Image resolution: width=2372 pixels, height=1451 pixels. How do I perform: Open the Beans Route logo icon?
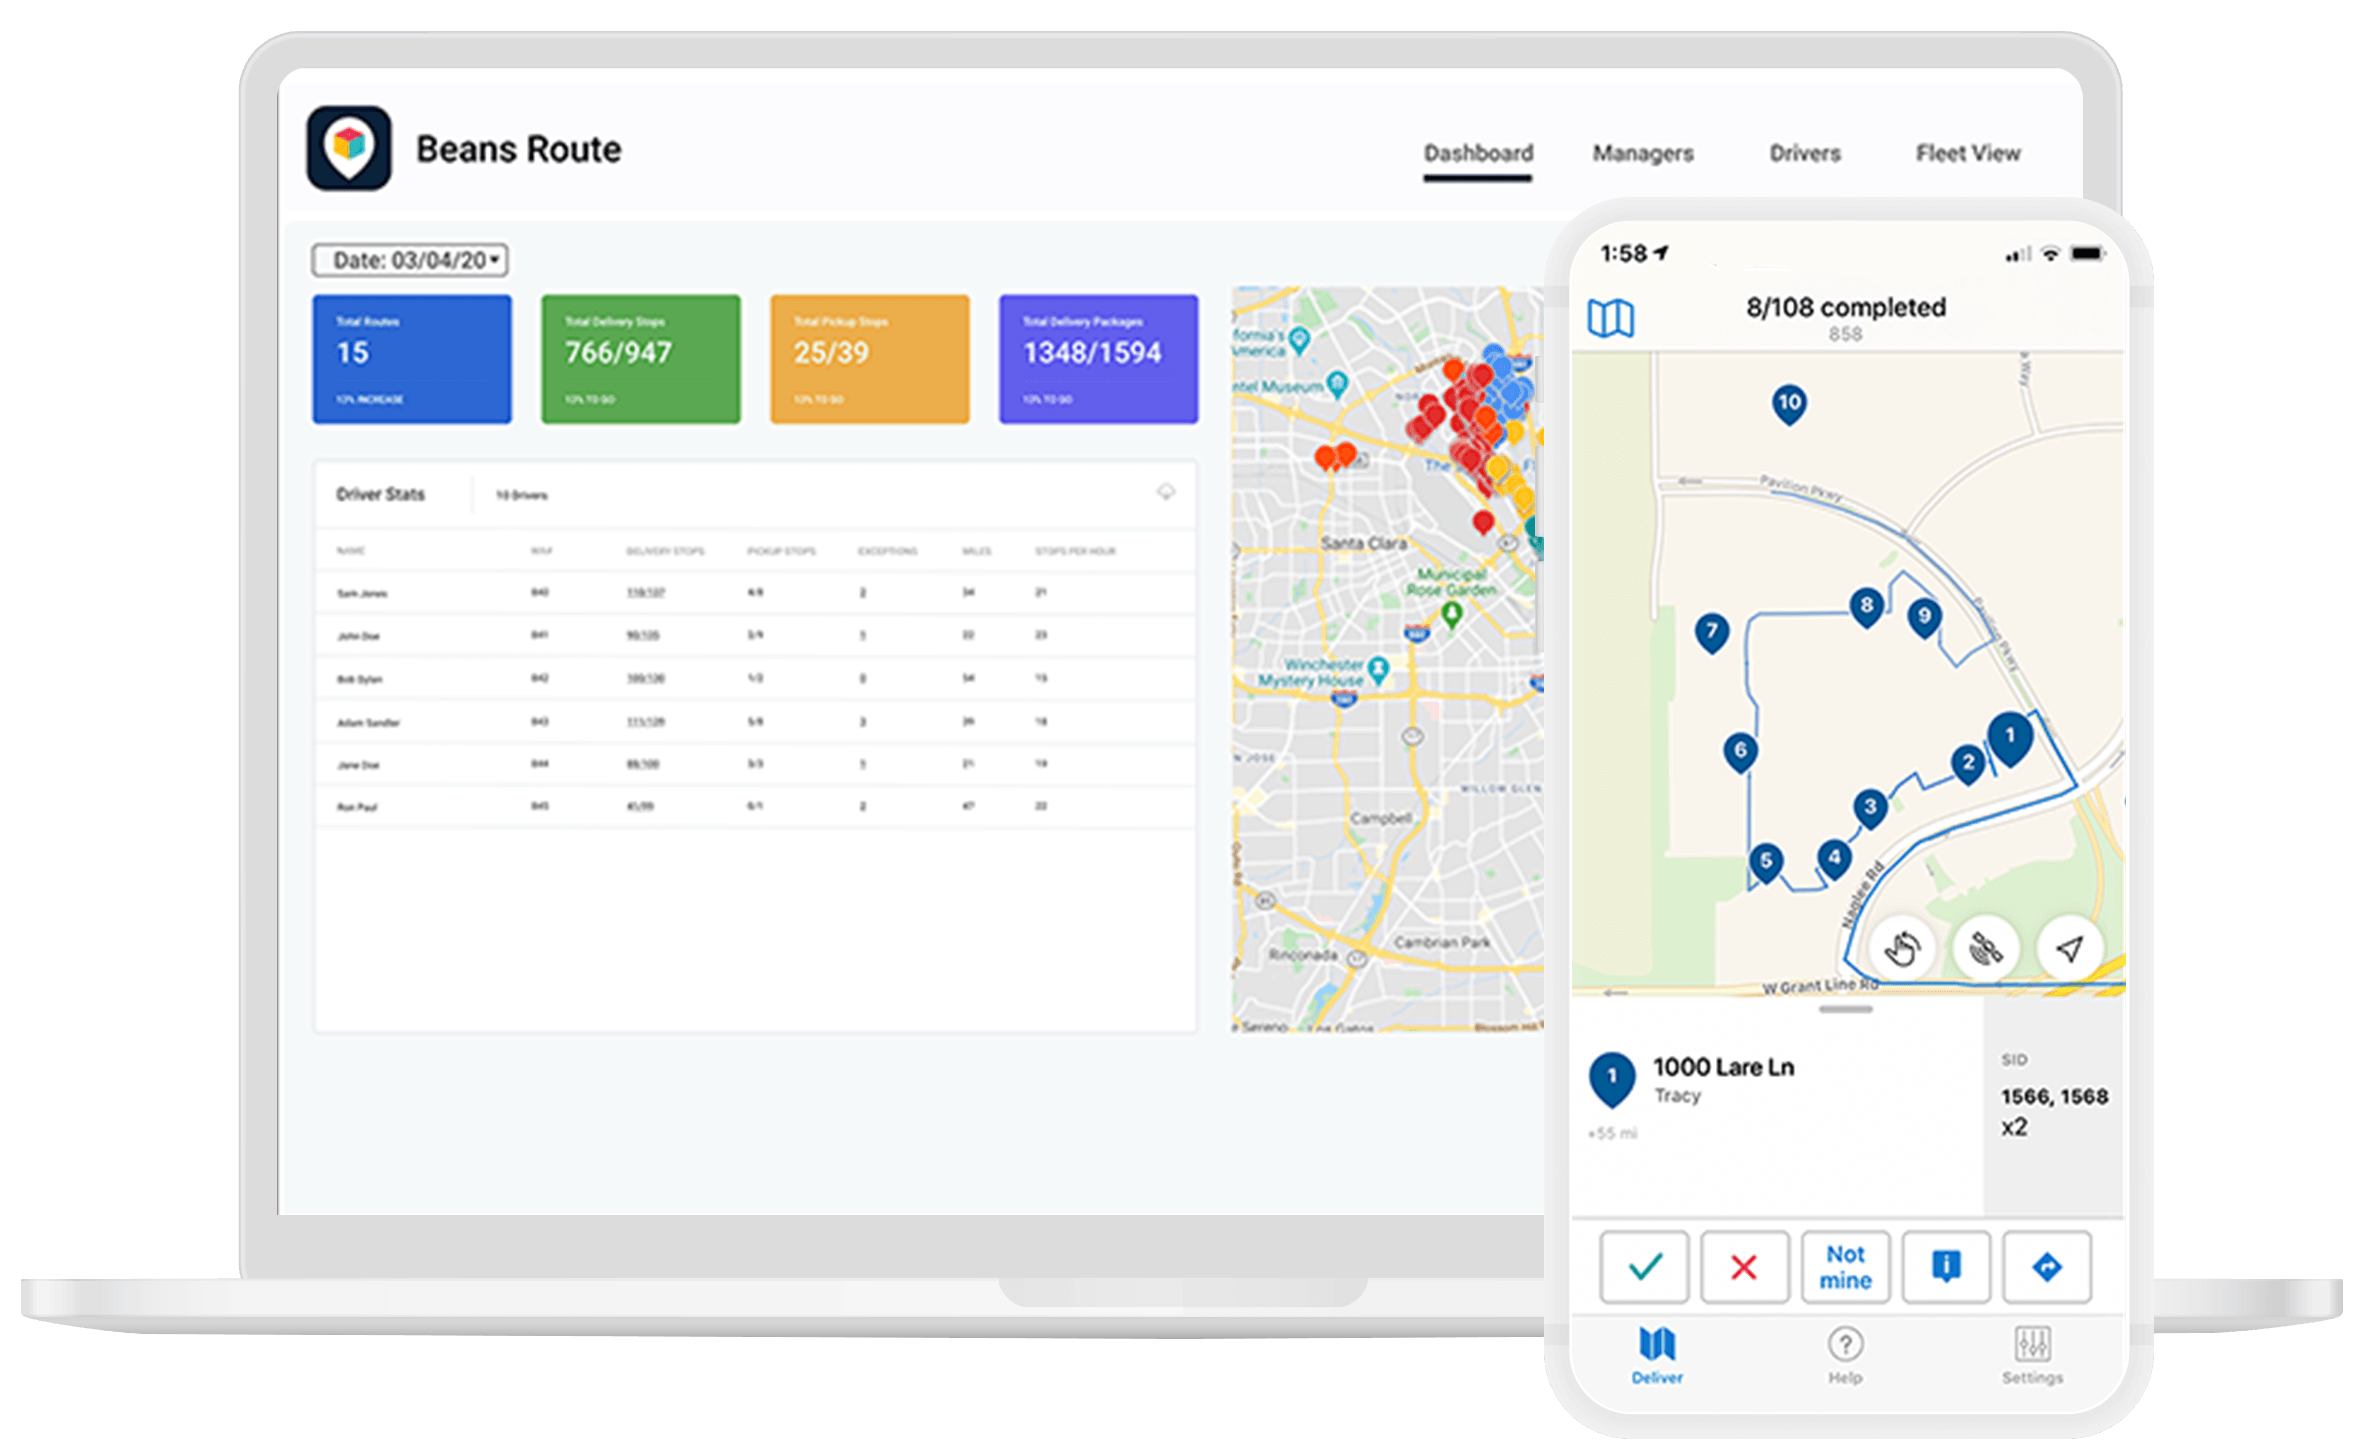click(x=348, y=148)
